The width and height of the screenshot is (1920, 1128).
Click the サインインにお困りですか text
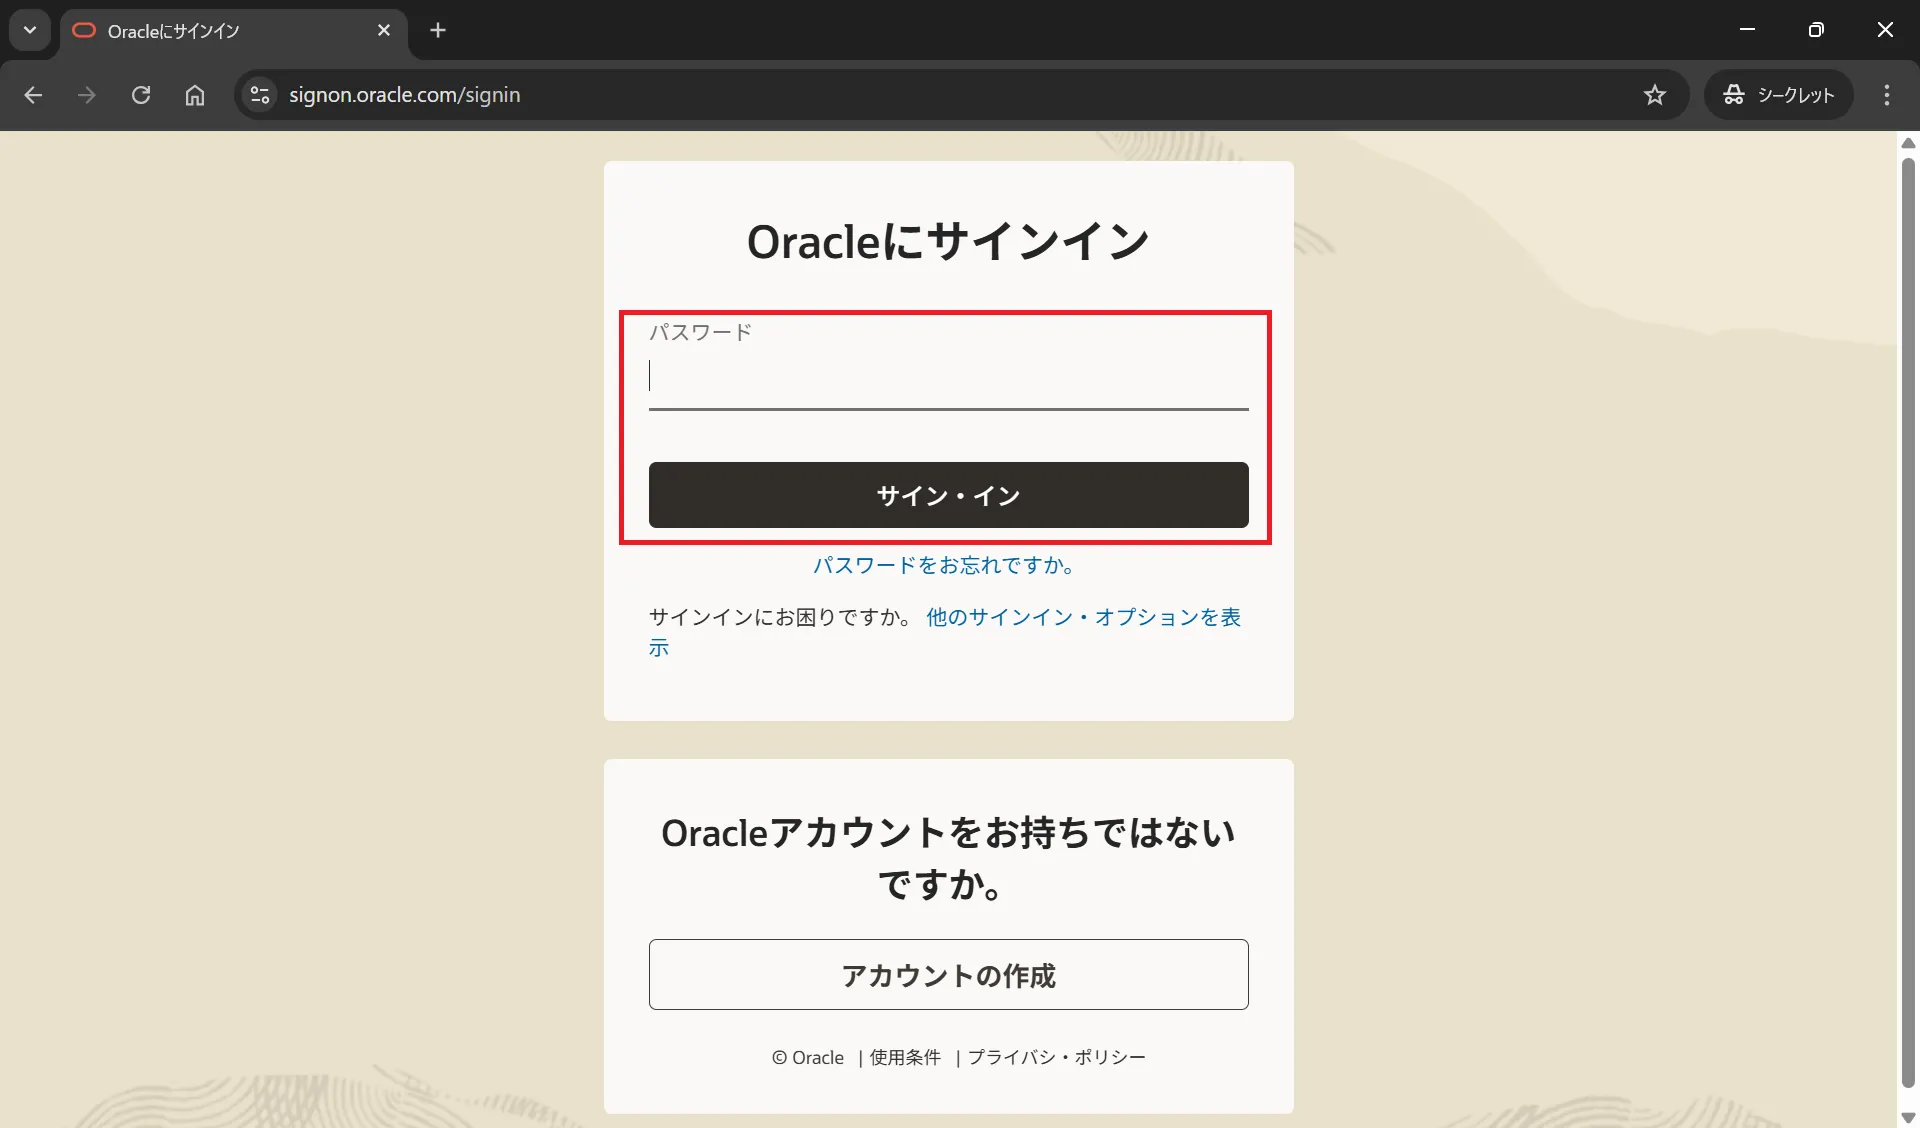tap(781, 617)
